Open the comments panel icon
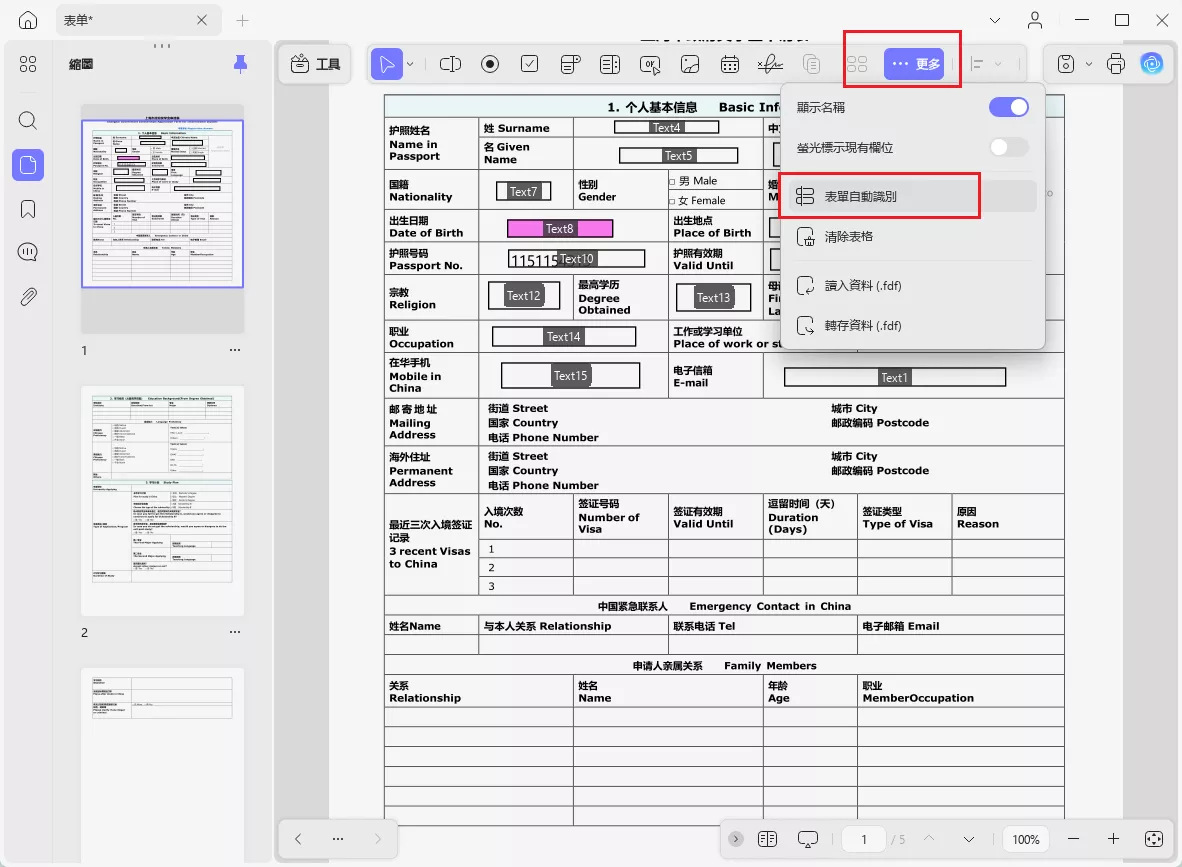The width and height of the screenshot is (1182, 867). [28, 252]
